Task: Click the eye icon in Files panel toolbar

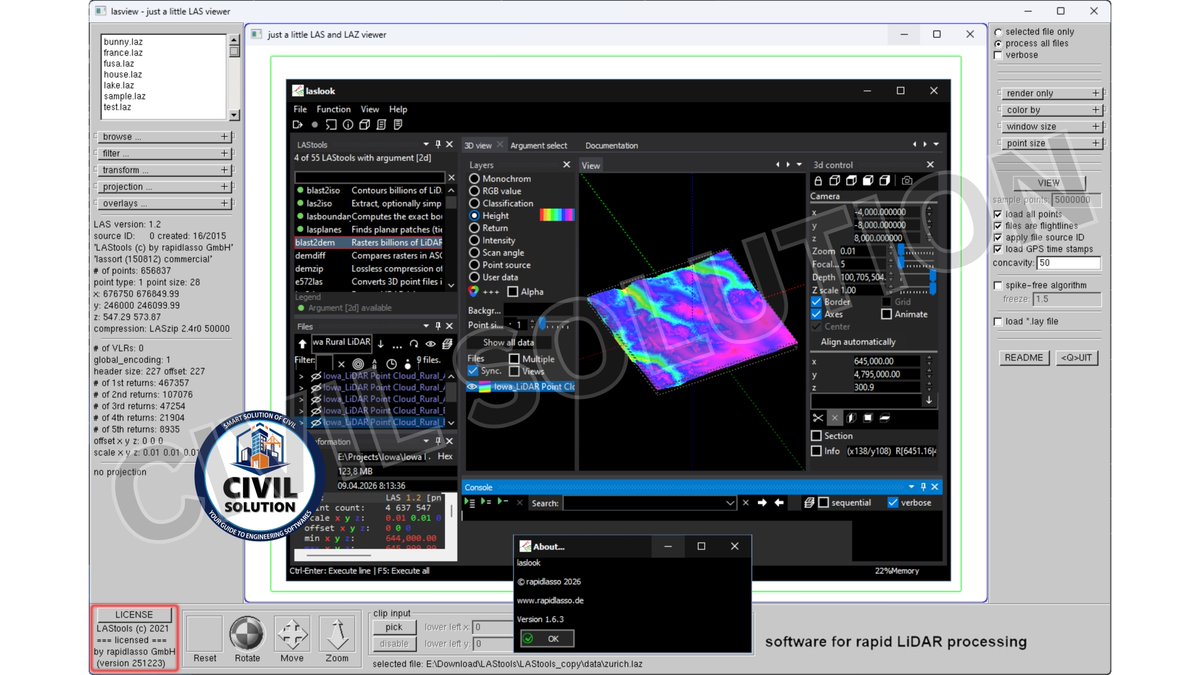Action: click(431, 344)
